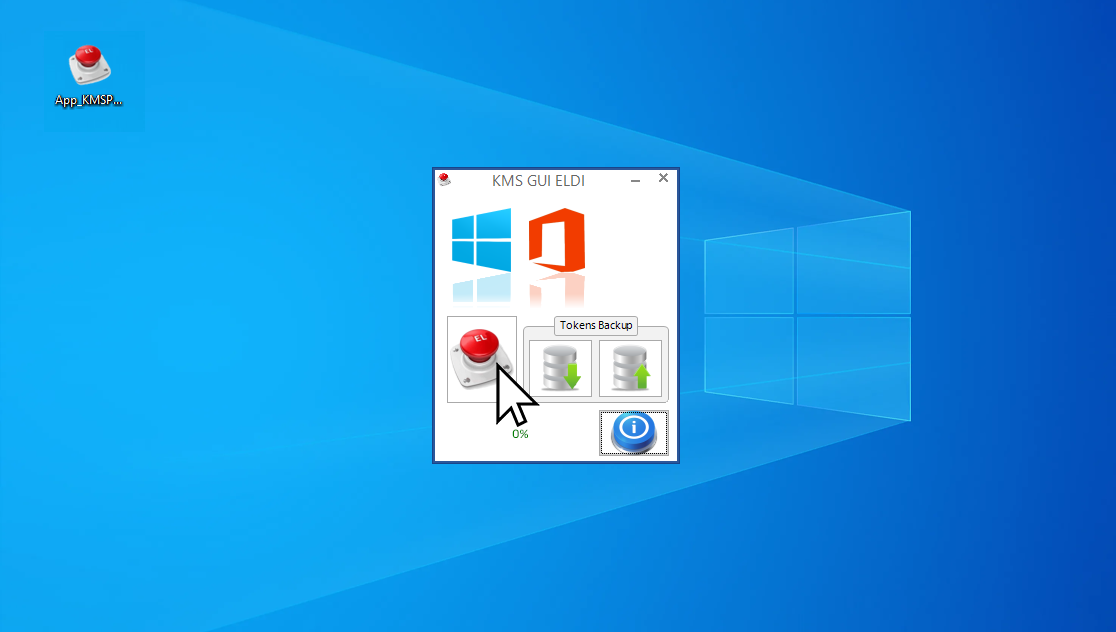Image resolution: width=1116 pixels, height=632 pixels.
Task: Click the tokens restore database icon with up arrow
Action: click(x=631, y=368)
